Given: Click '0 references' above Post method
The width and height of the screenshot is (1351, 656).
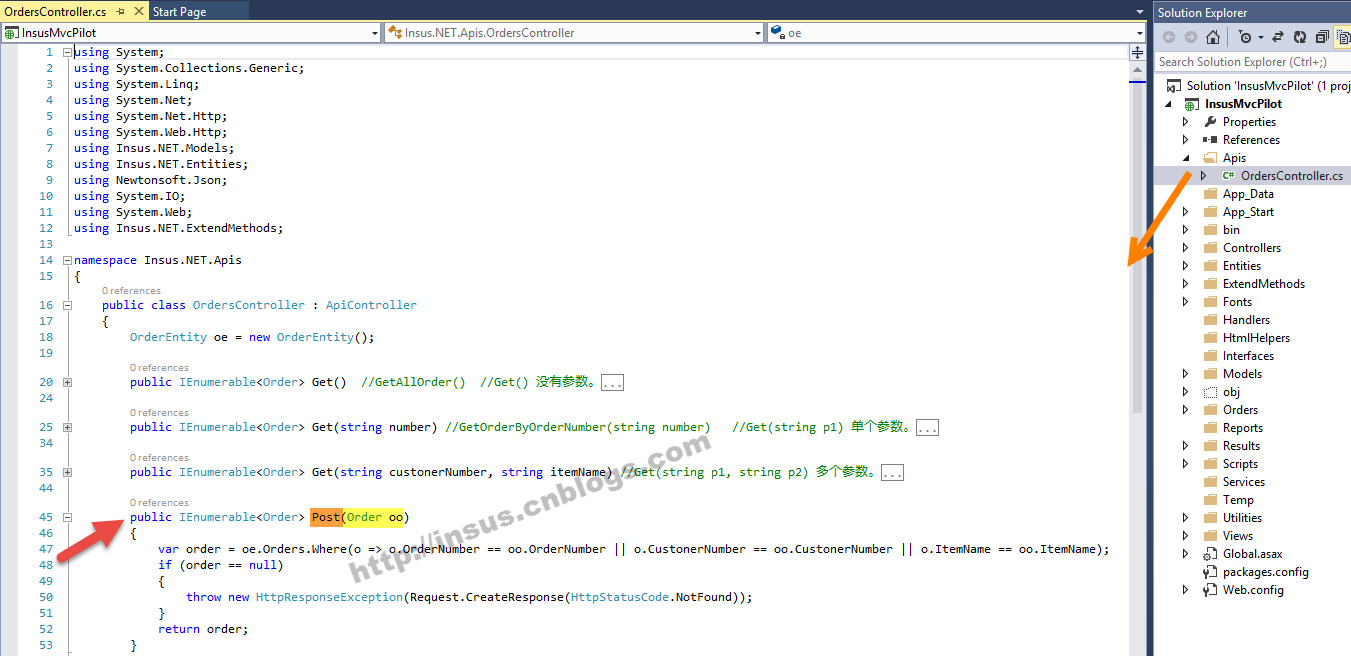Looking at the screenshot, I should (159, 503).
